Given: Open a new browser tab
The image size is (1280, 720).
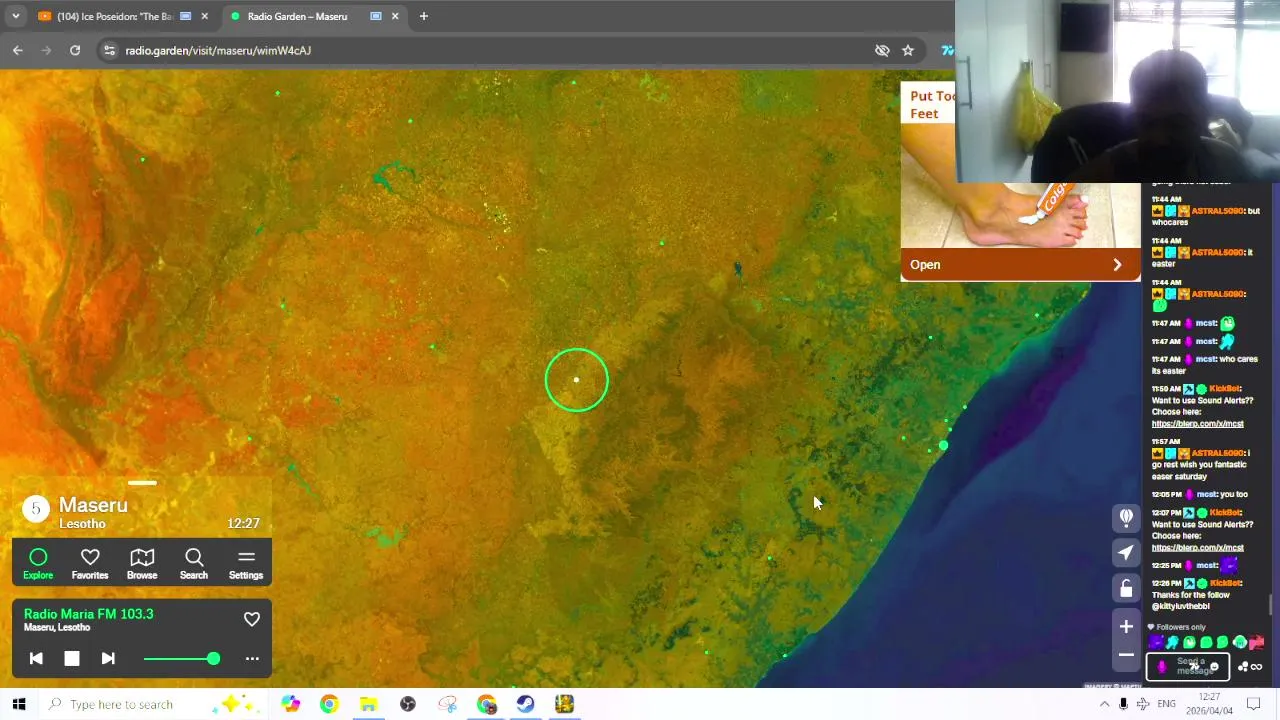Looking at the screenshot, I should [424, 16].
